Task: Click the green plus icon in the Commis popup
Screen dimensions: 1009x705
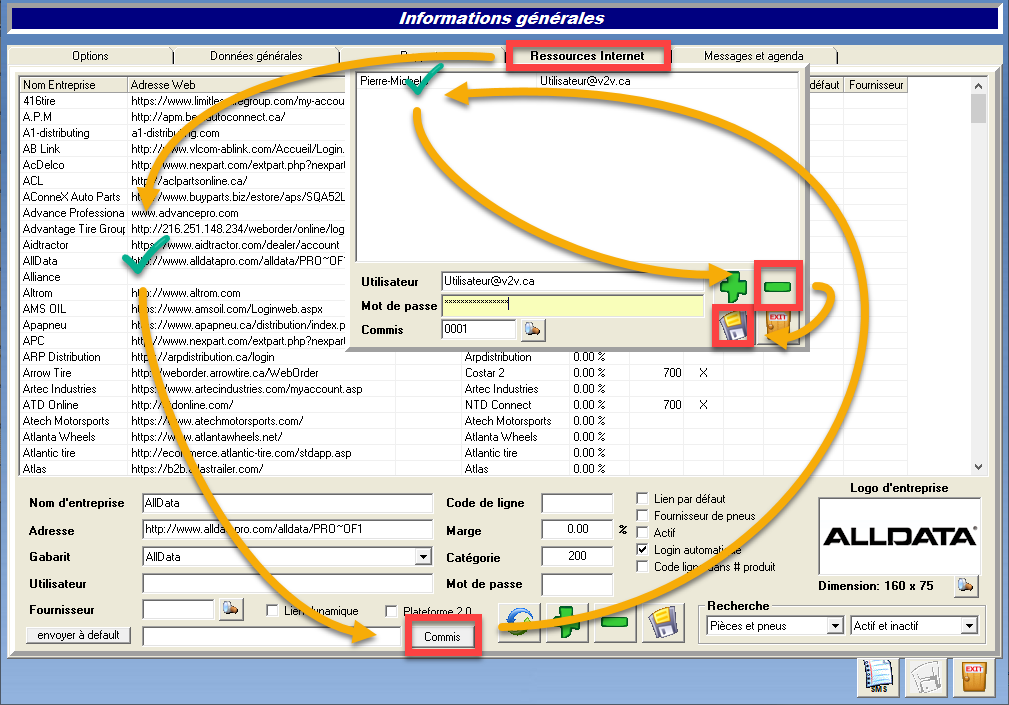Action: point(734,286)
